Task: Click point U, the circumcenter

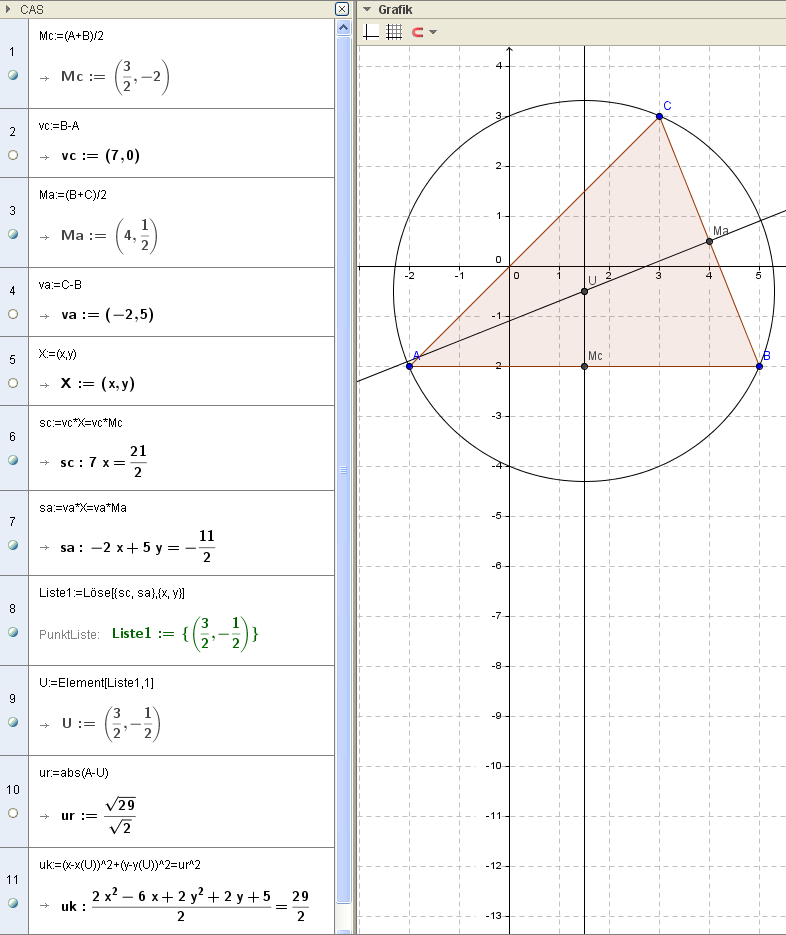Action: tap(584, 292)
